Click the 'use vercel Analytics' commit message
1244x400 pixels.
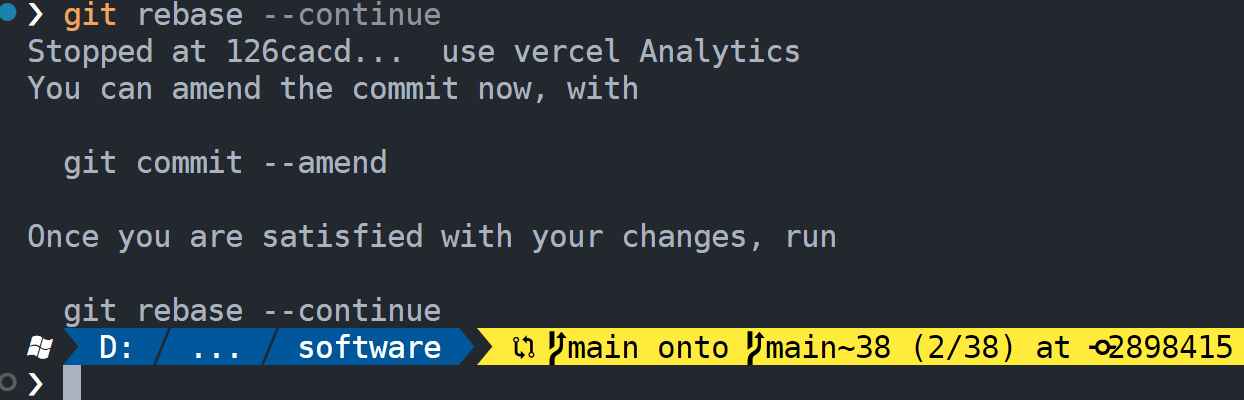pyautogui.click(x=621, y=51)
